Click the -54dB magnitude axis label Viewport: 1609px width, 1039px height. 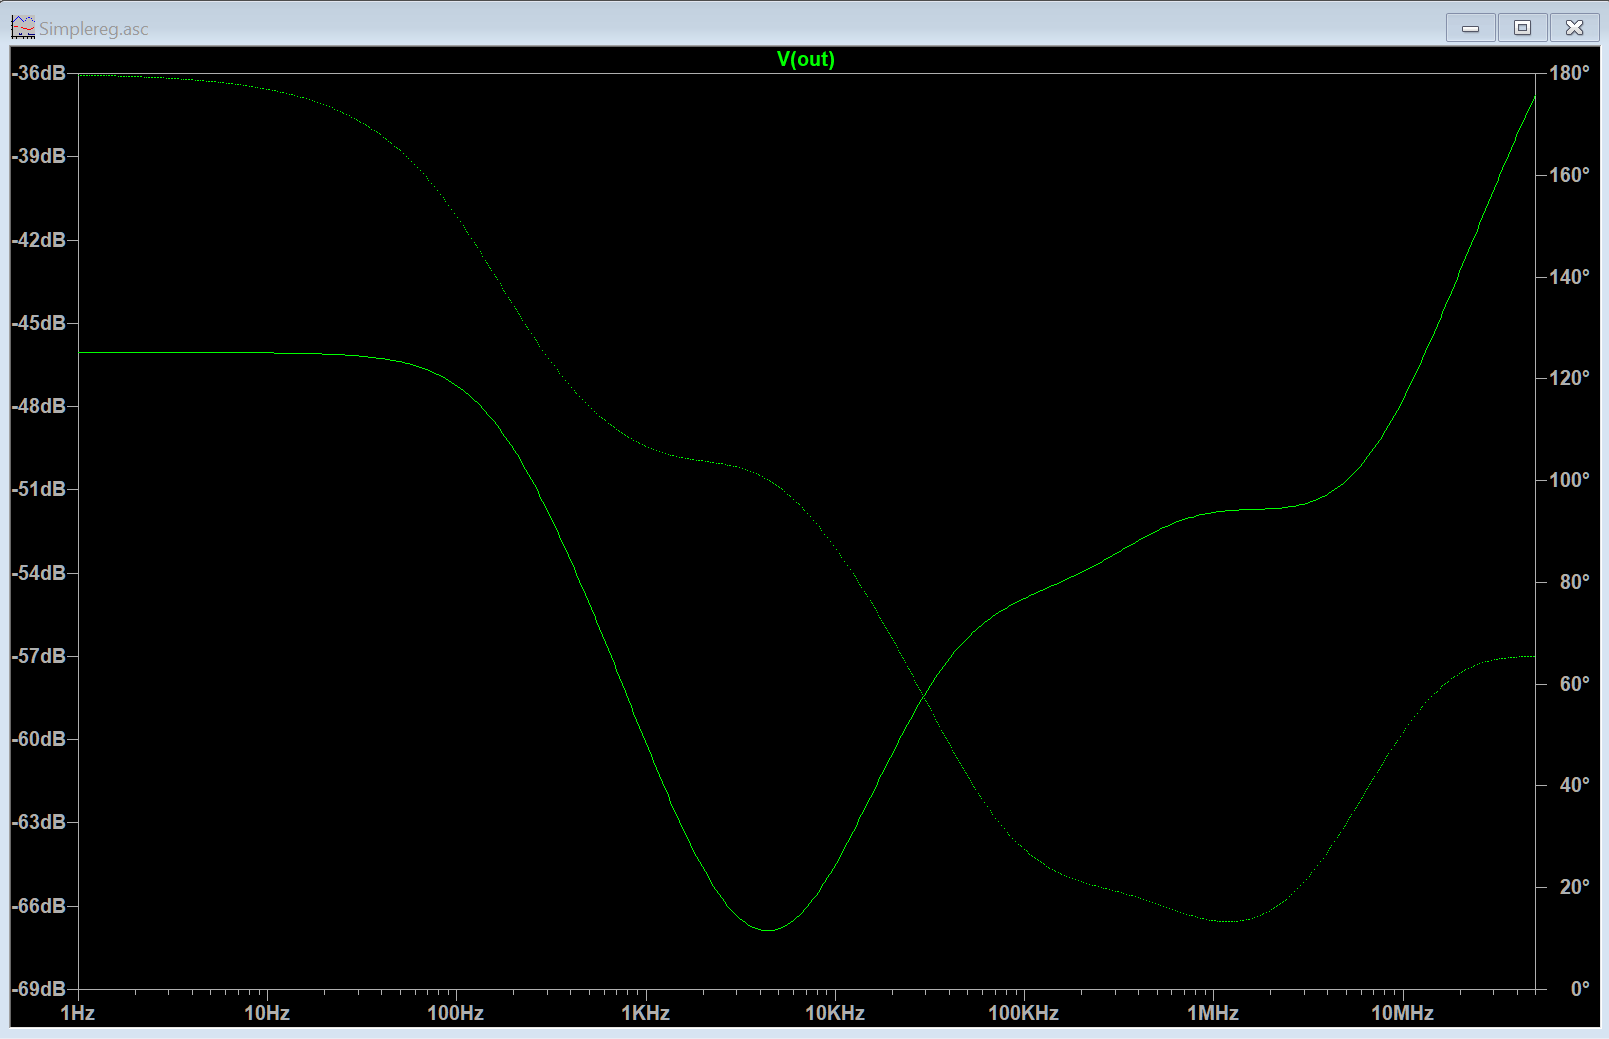click(39, 573)
